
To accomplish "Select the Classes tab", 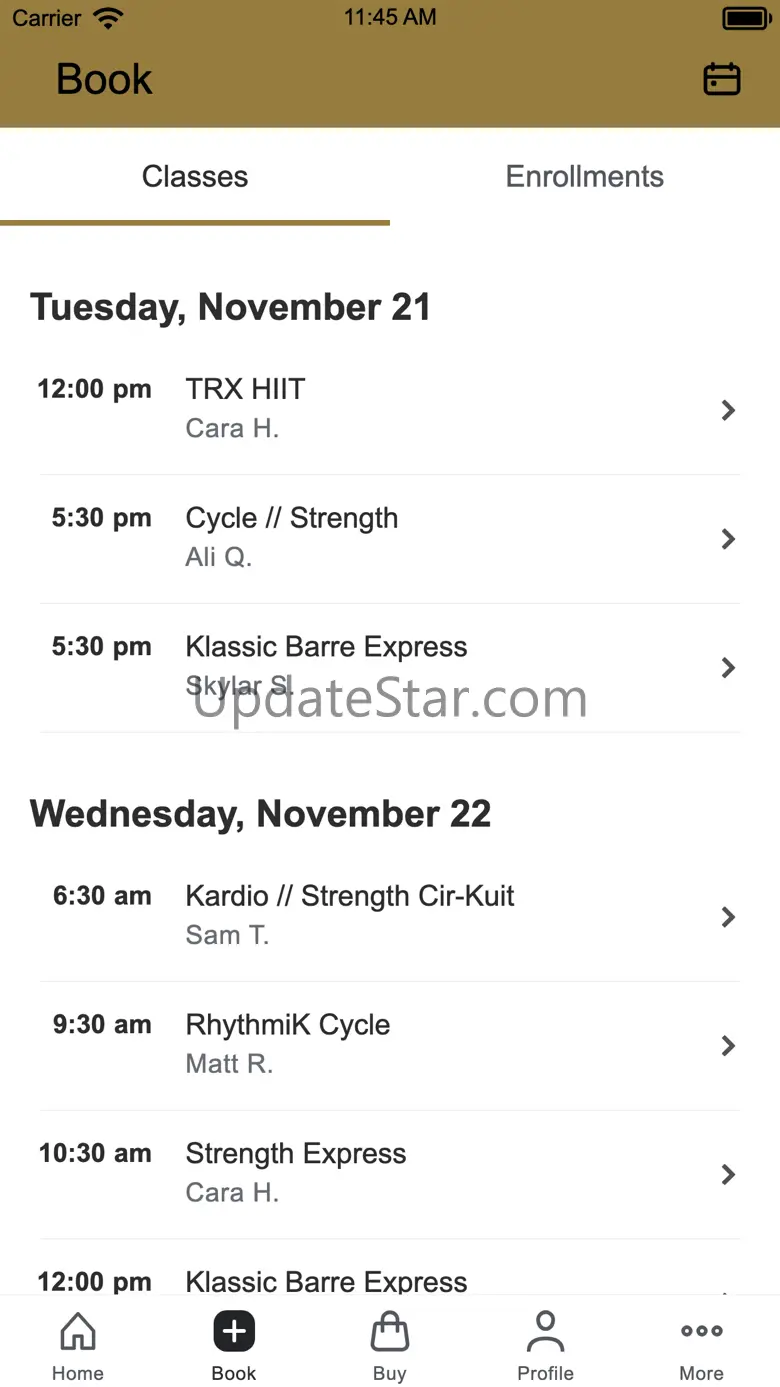I will pyautogui.click(x=195, y=177).
